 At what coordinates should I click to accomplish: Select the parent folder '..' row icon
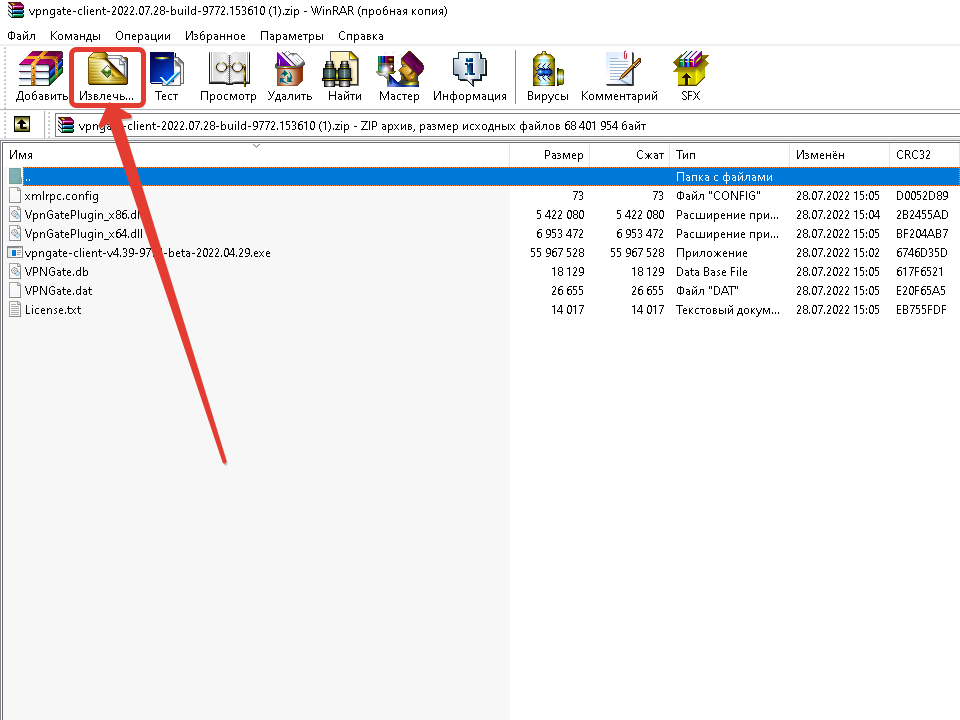(x=15, y=176)
